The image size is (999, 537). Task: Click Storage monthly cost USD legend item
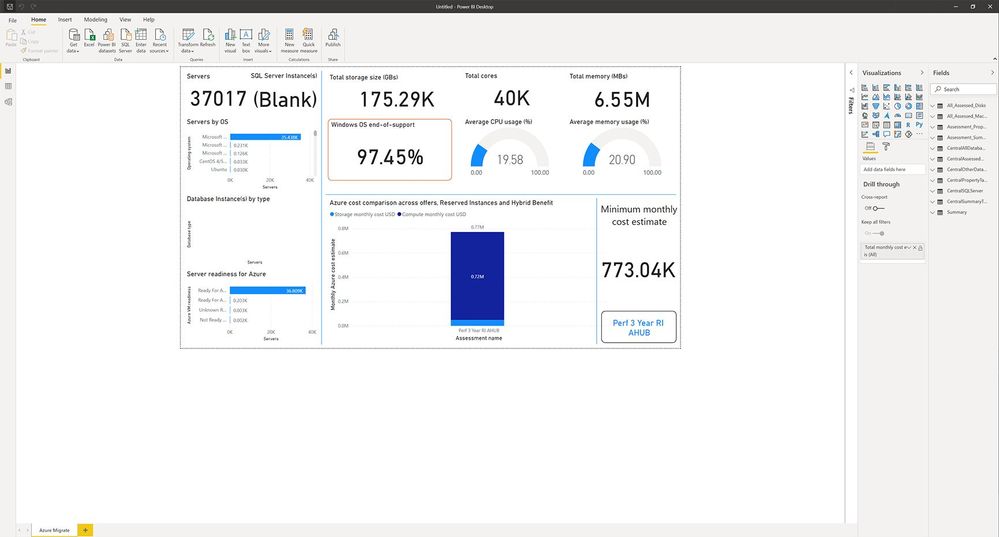[363, 214]
